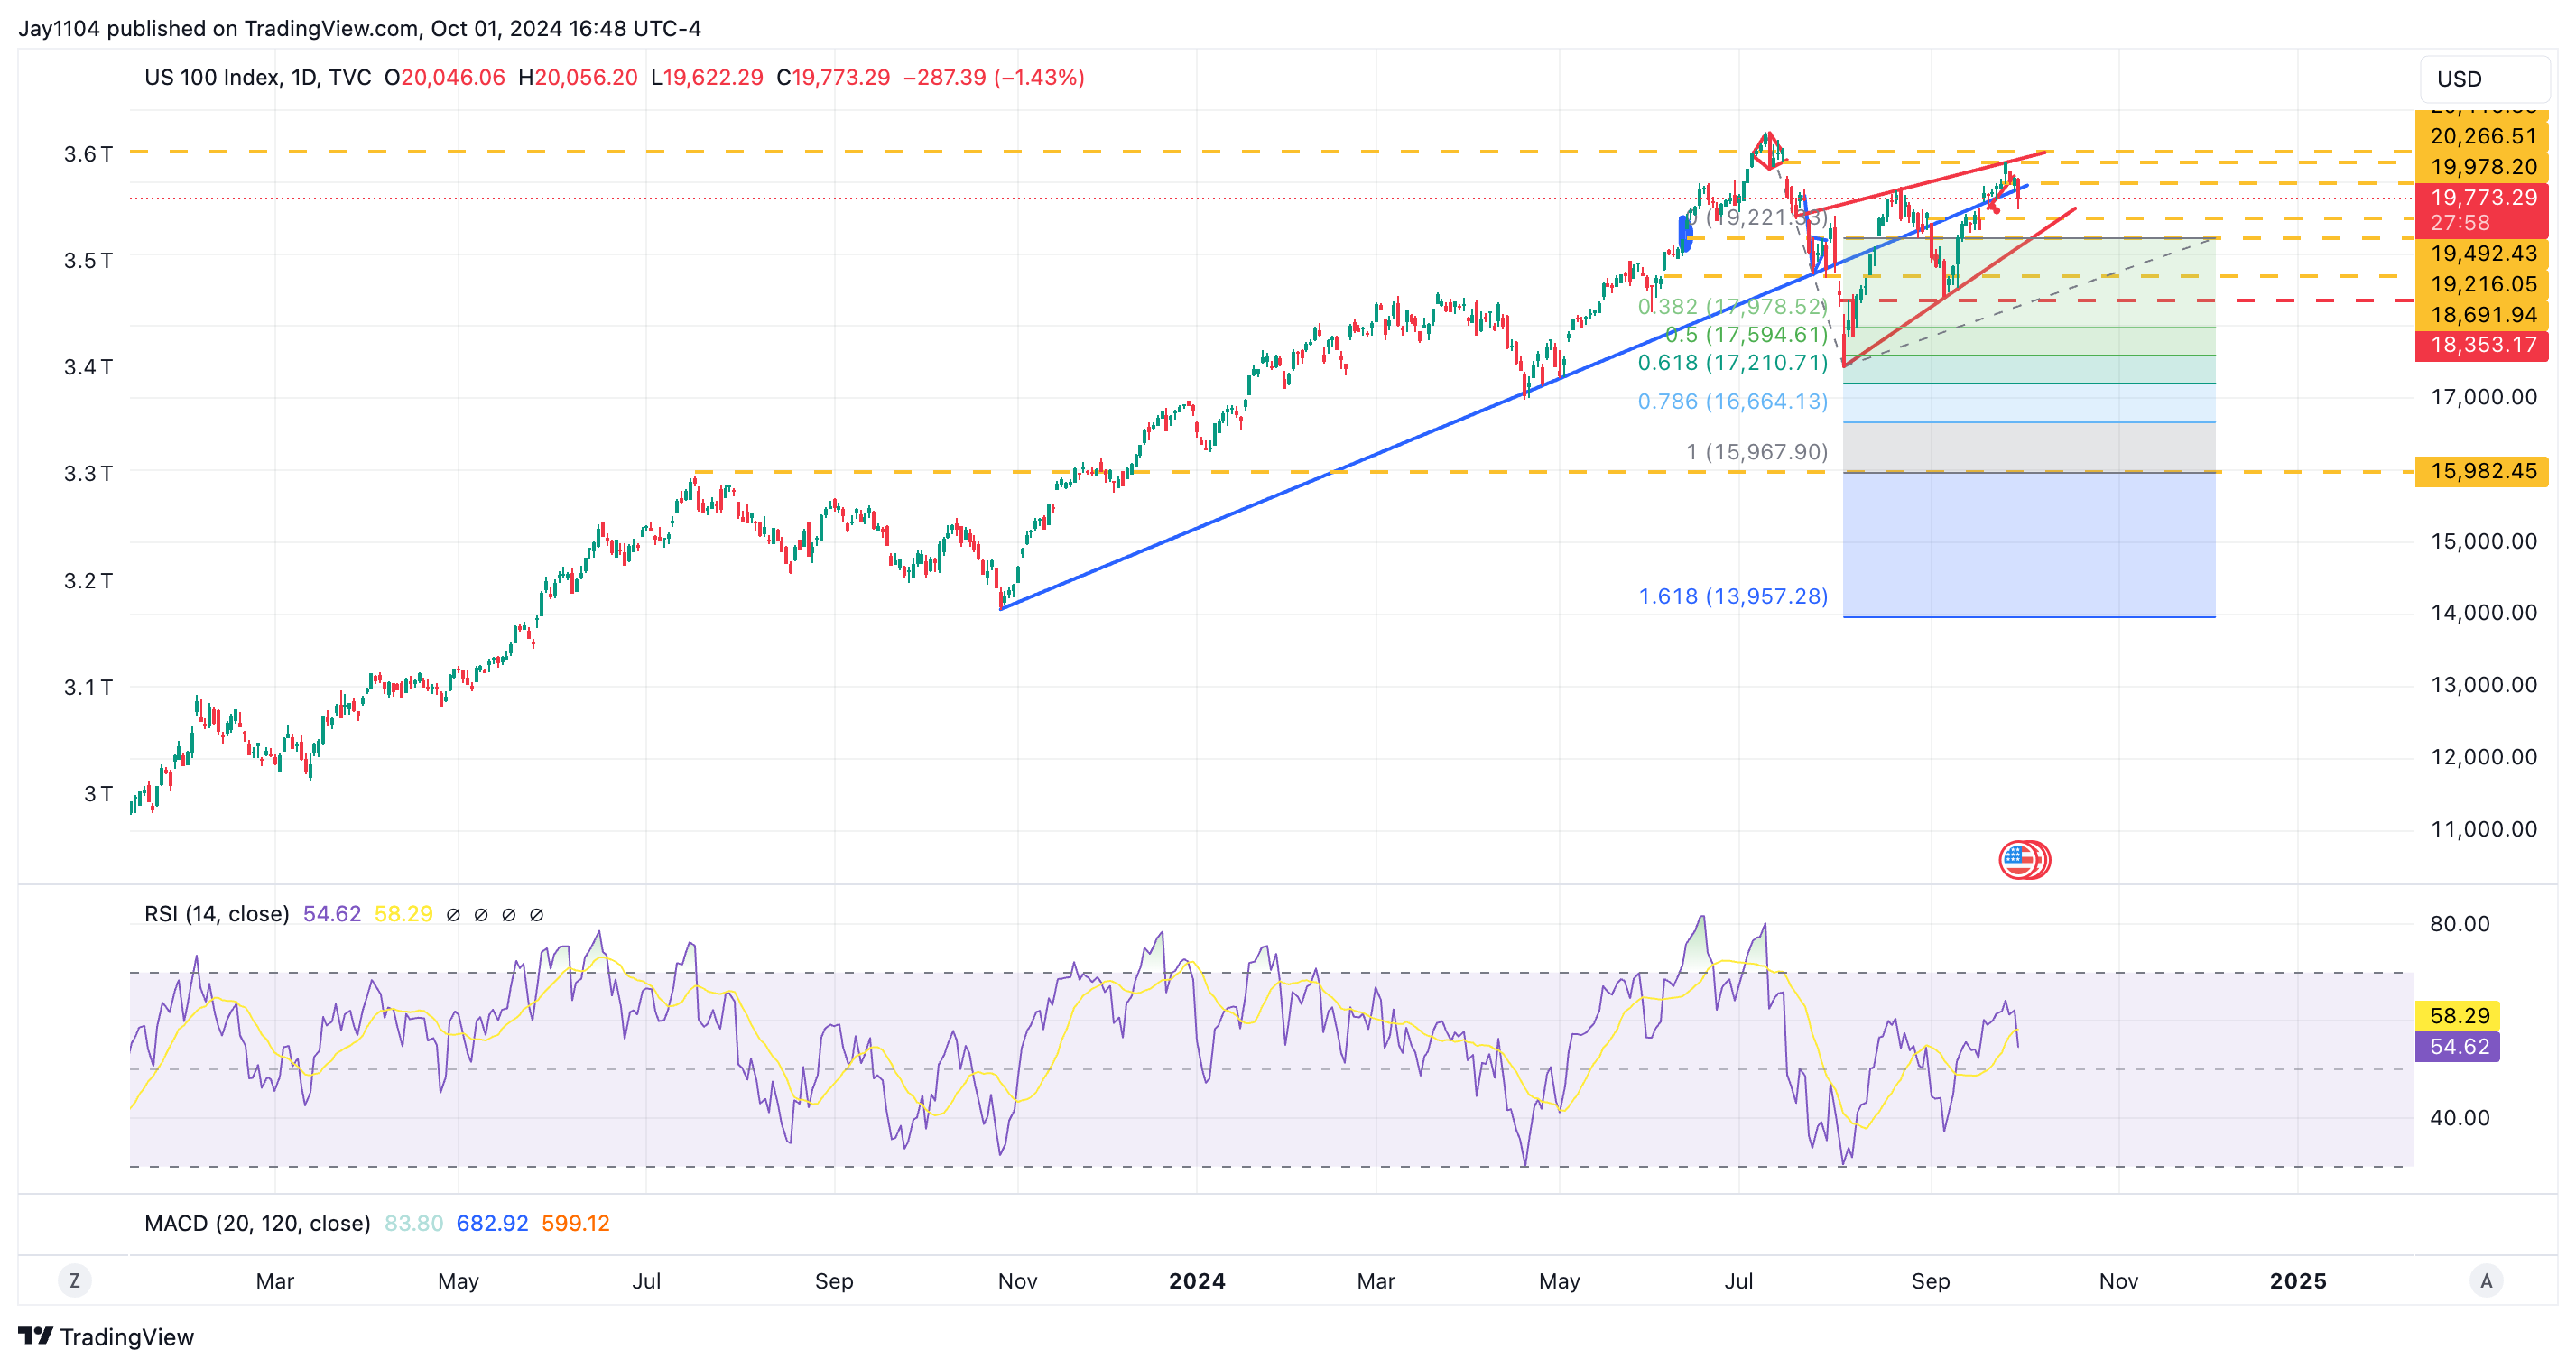Select the US 100 Index, 1D, TVC title
Image resolution: width=2576 pixels, height=1368 pixels.
(257, 77)
